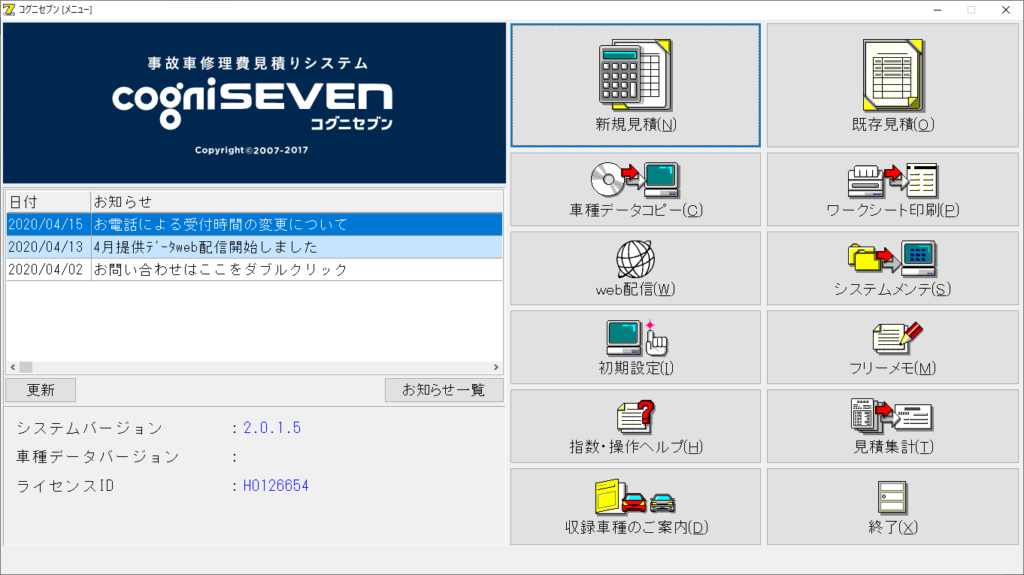Click the horizontal scrollbar thumb

point(26,367)
